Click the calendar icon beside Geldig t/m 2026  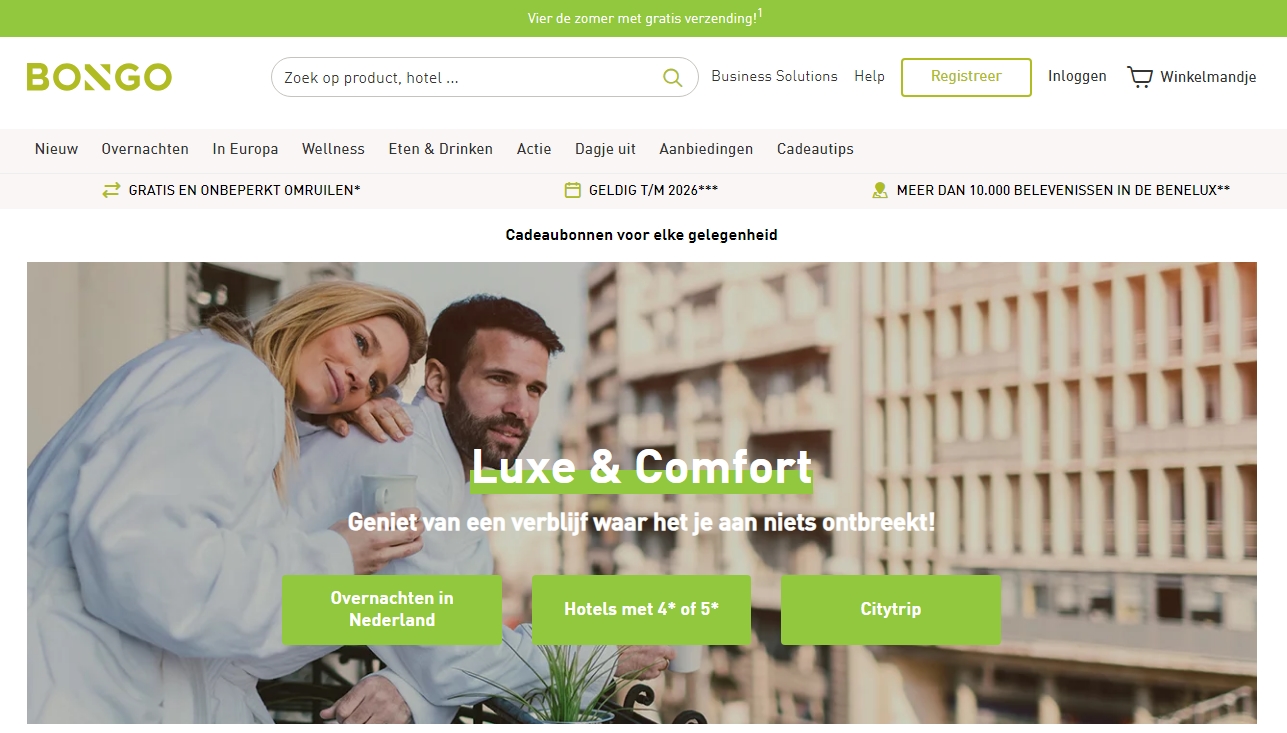pyautogui.click(x=573, y=190)
